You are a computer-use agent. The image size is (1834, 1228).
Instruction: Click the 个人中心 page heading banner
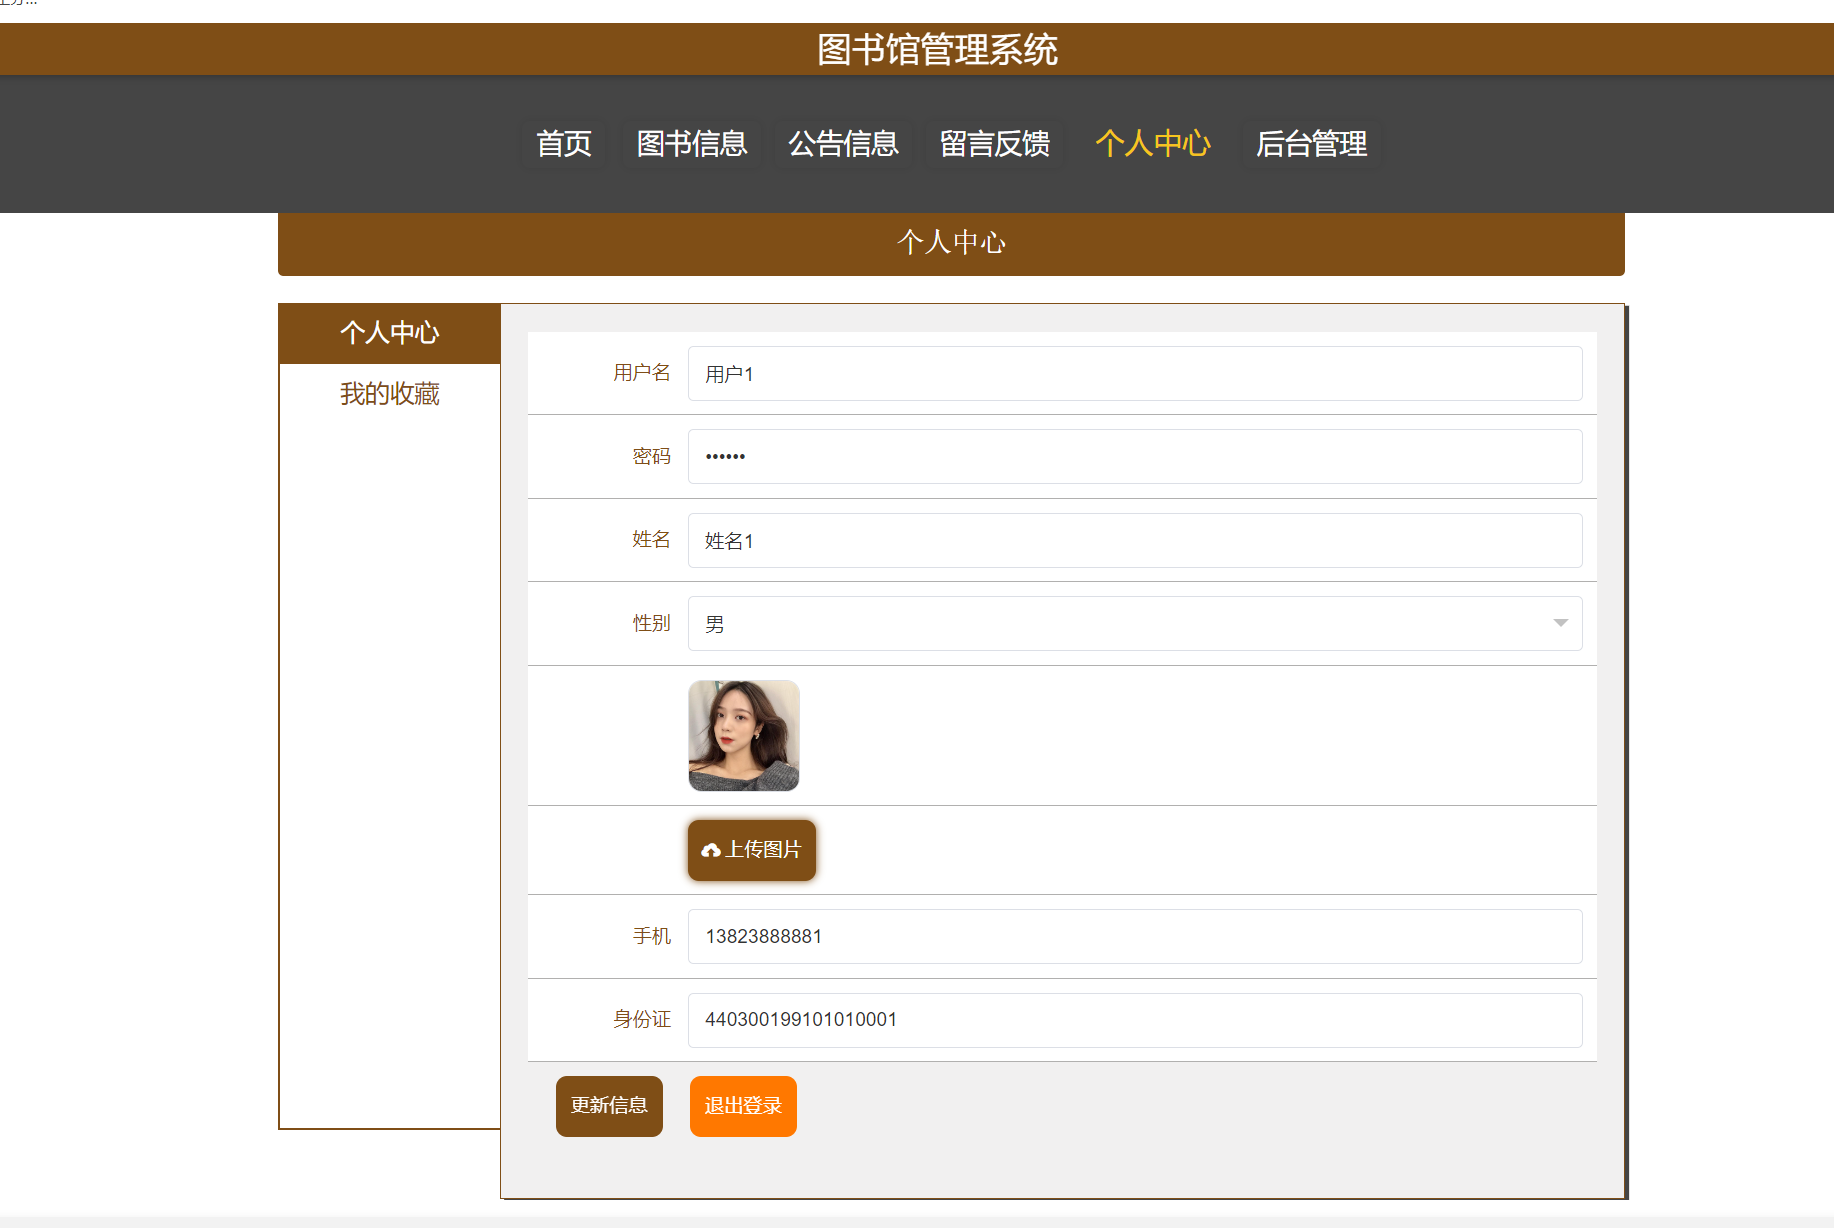coord(951,243)
